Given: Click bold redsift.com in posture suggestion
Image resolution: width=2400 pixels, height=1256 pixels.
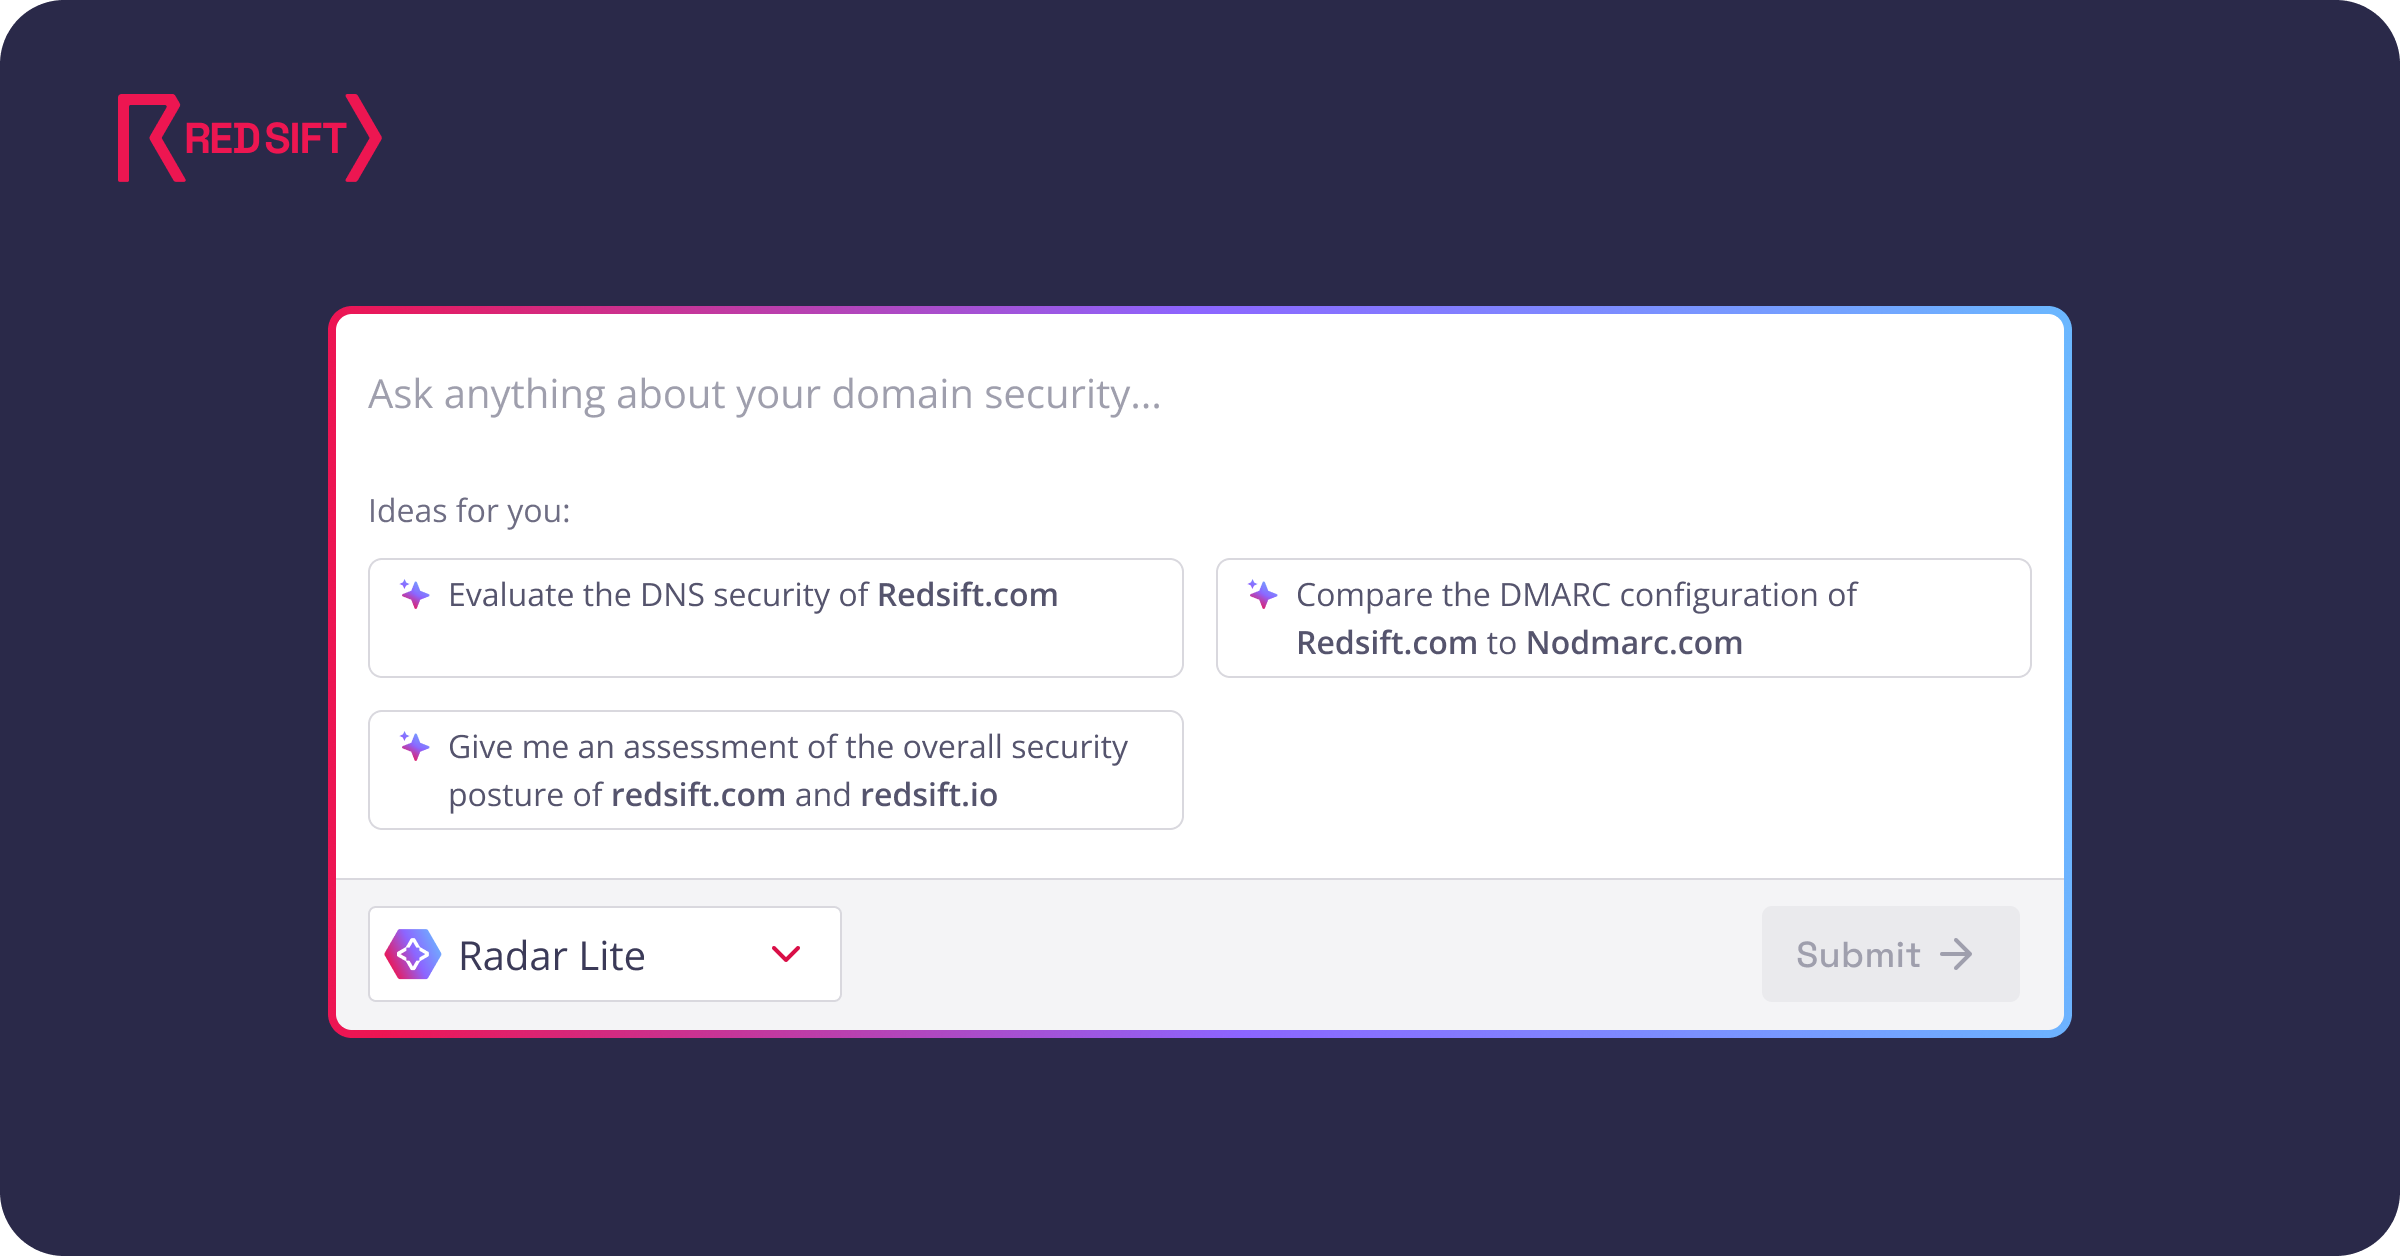Looking at the screenshot, I should pyautogui.click(x=698, y=795).
